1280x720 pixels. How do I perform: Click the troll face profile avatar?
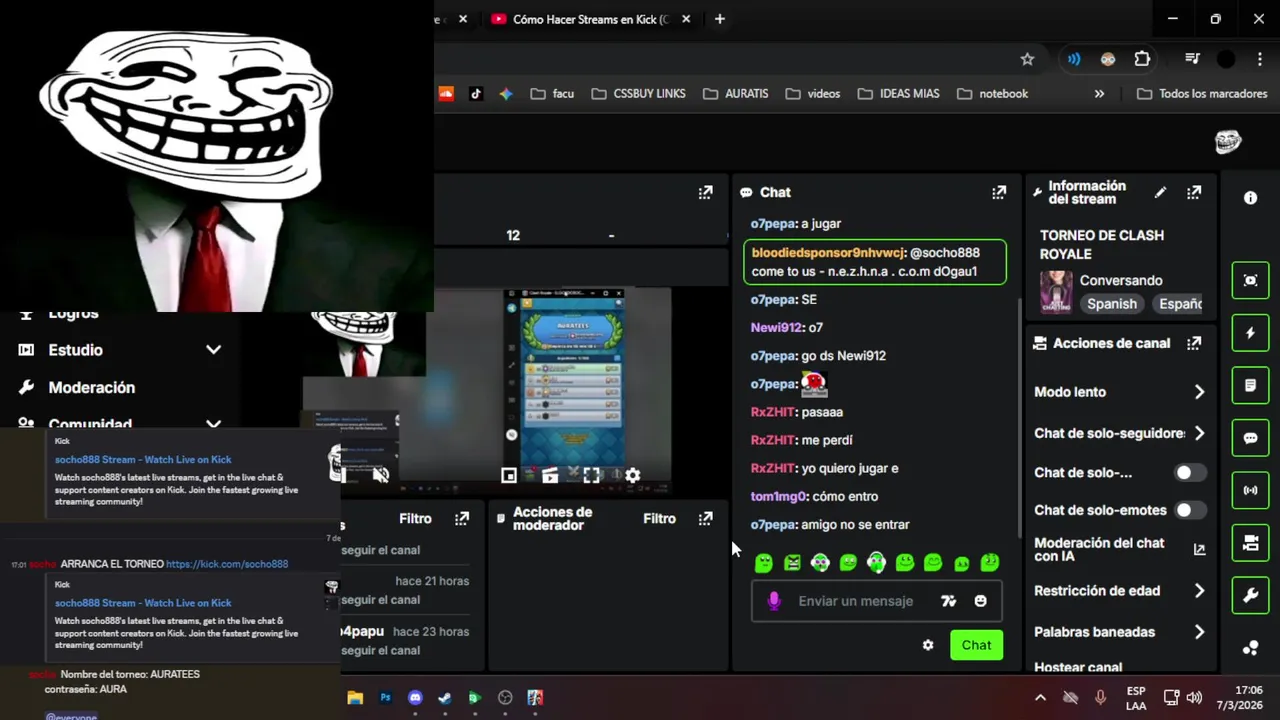[x=1228, y=142]
